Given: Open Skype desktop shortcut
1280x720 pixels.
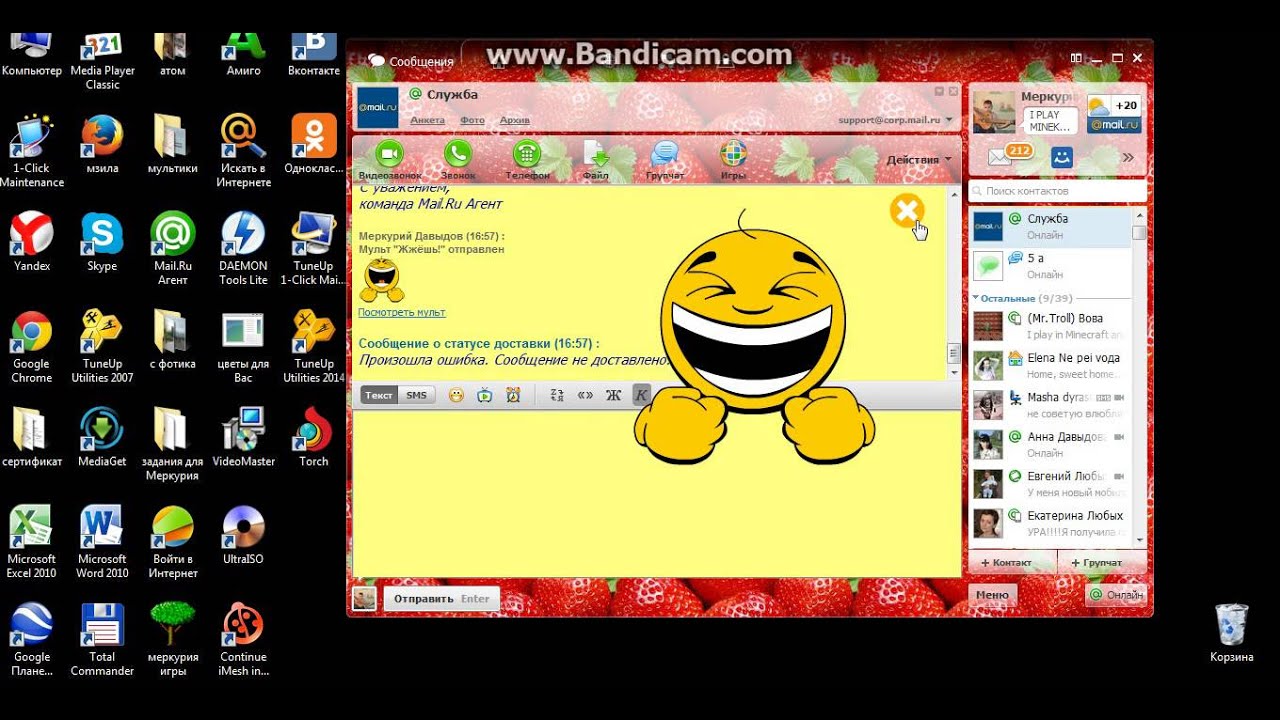Looking at the screenshot, I should pos(102,244).
